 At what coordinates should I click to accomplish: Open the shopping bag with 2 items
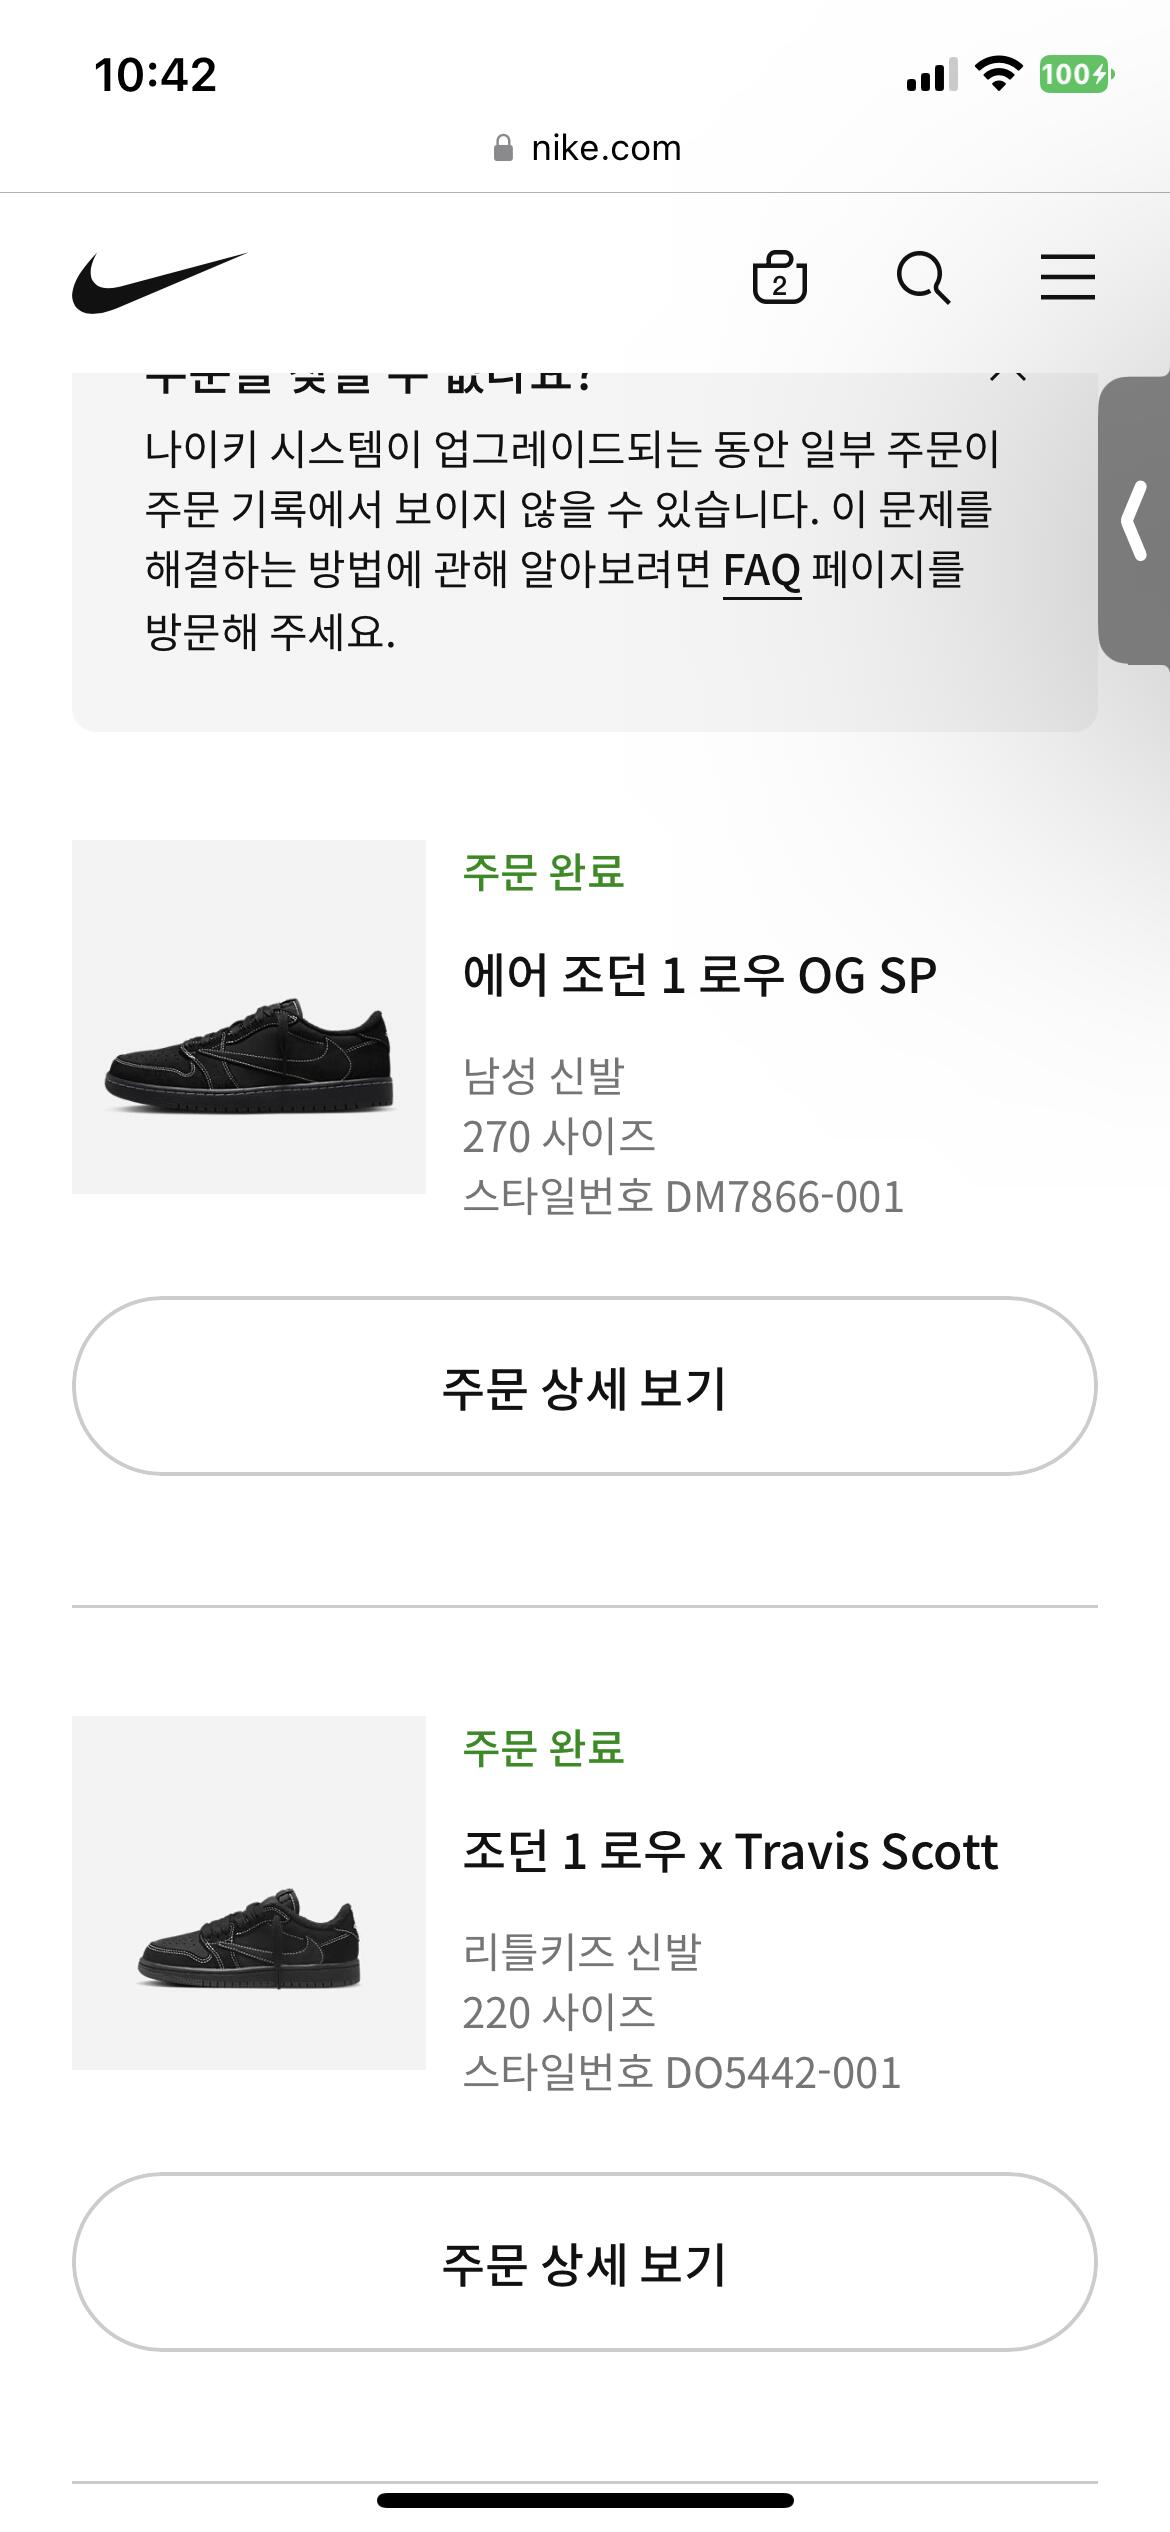point(779,278)
